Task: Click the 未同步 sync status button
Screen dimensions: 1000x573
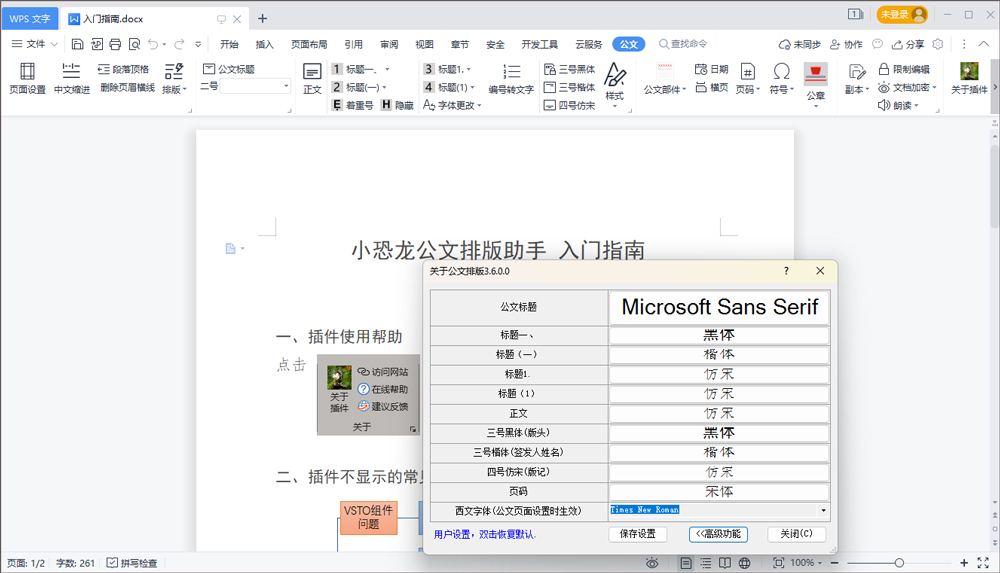Action: coord(800,44)
